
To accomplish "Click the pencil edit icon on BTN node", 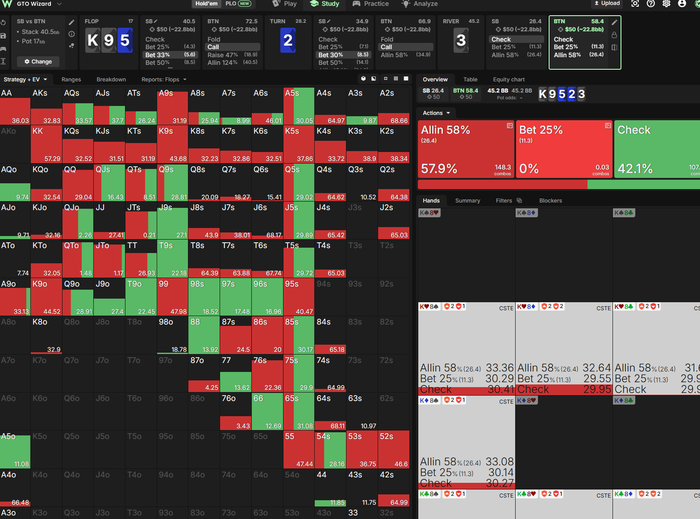I will pyautogui.click(x=614, y=22).
